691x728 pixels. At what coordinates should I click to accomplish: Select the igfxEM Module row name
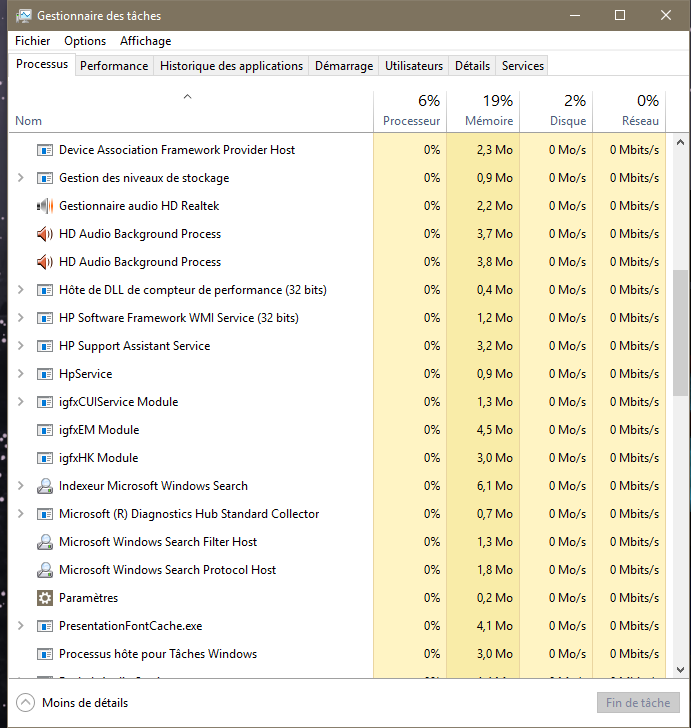pos(99,430)
